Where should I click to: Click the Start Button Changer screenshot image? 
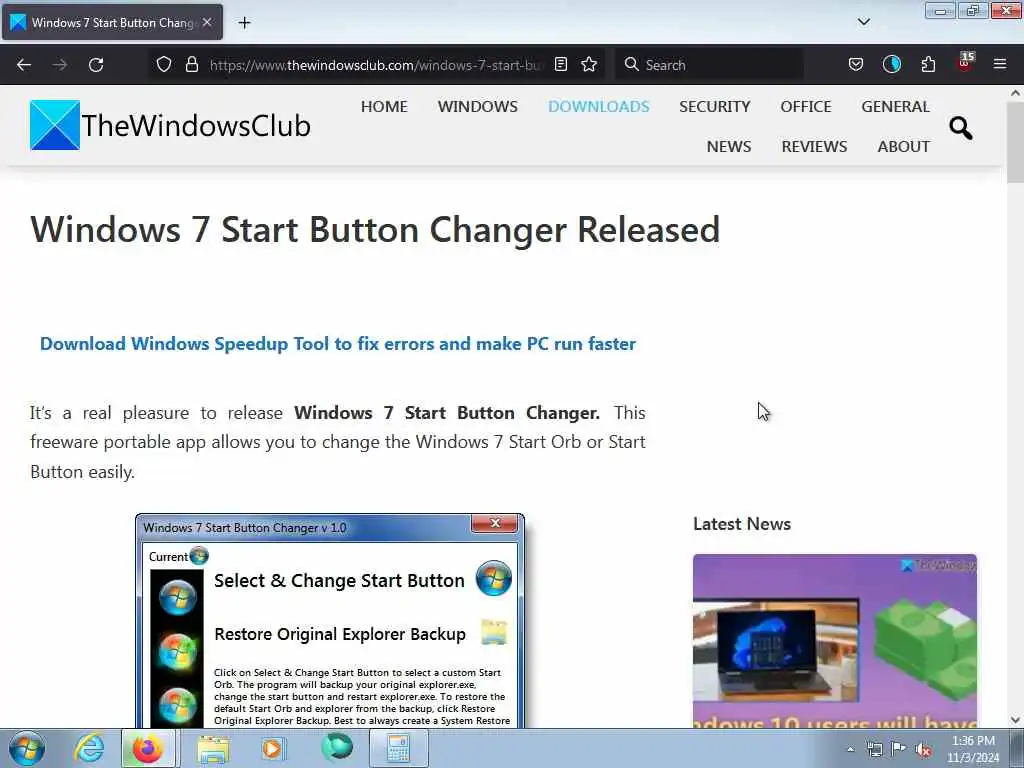[x=330, y=620]
